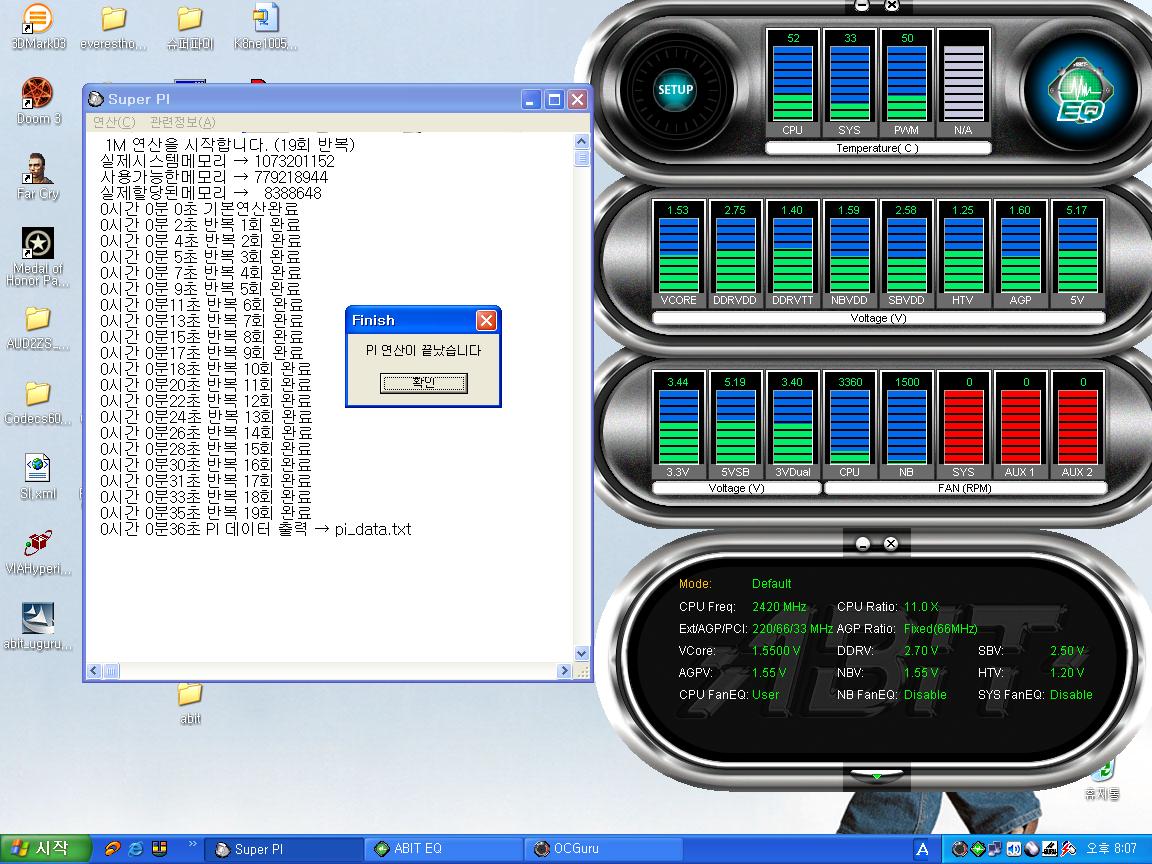Click the network computers tray icon
Screen dimensions: 1152x864
coord(996,849)
